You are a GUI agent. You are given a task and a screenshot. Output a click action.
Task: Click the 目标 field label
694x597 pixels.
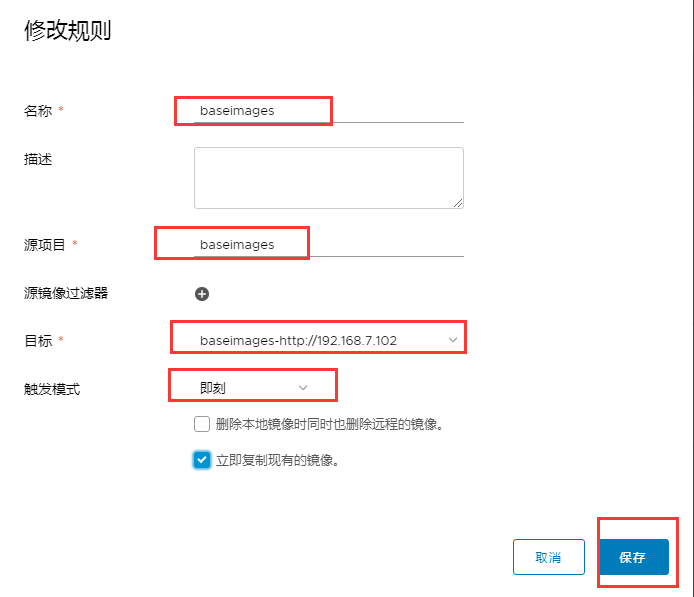point(37,341)
